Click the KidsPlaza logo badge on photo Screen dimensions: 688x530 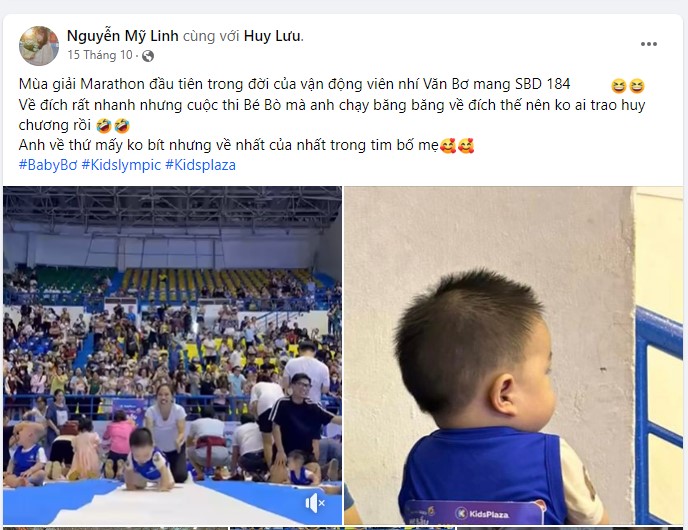[x=476, y=512]
